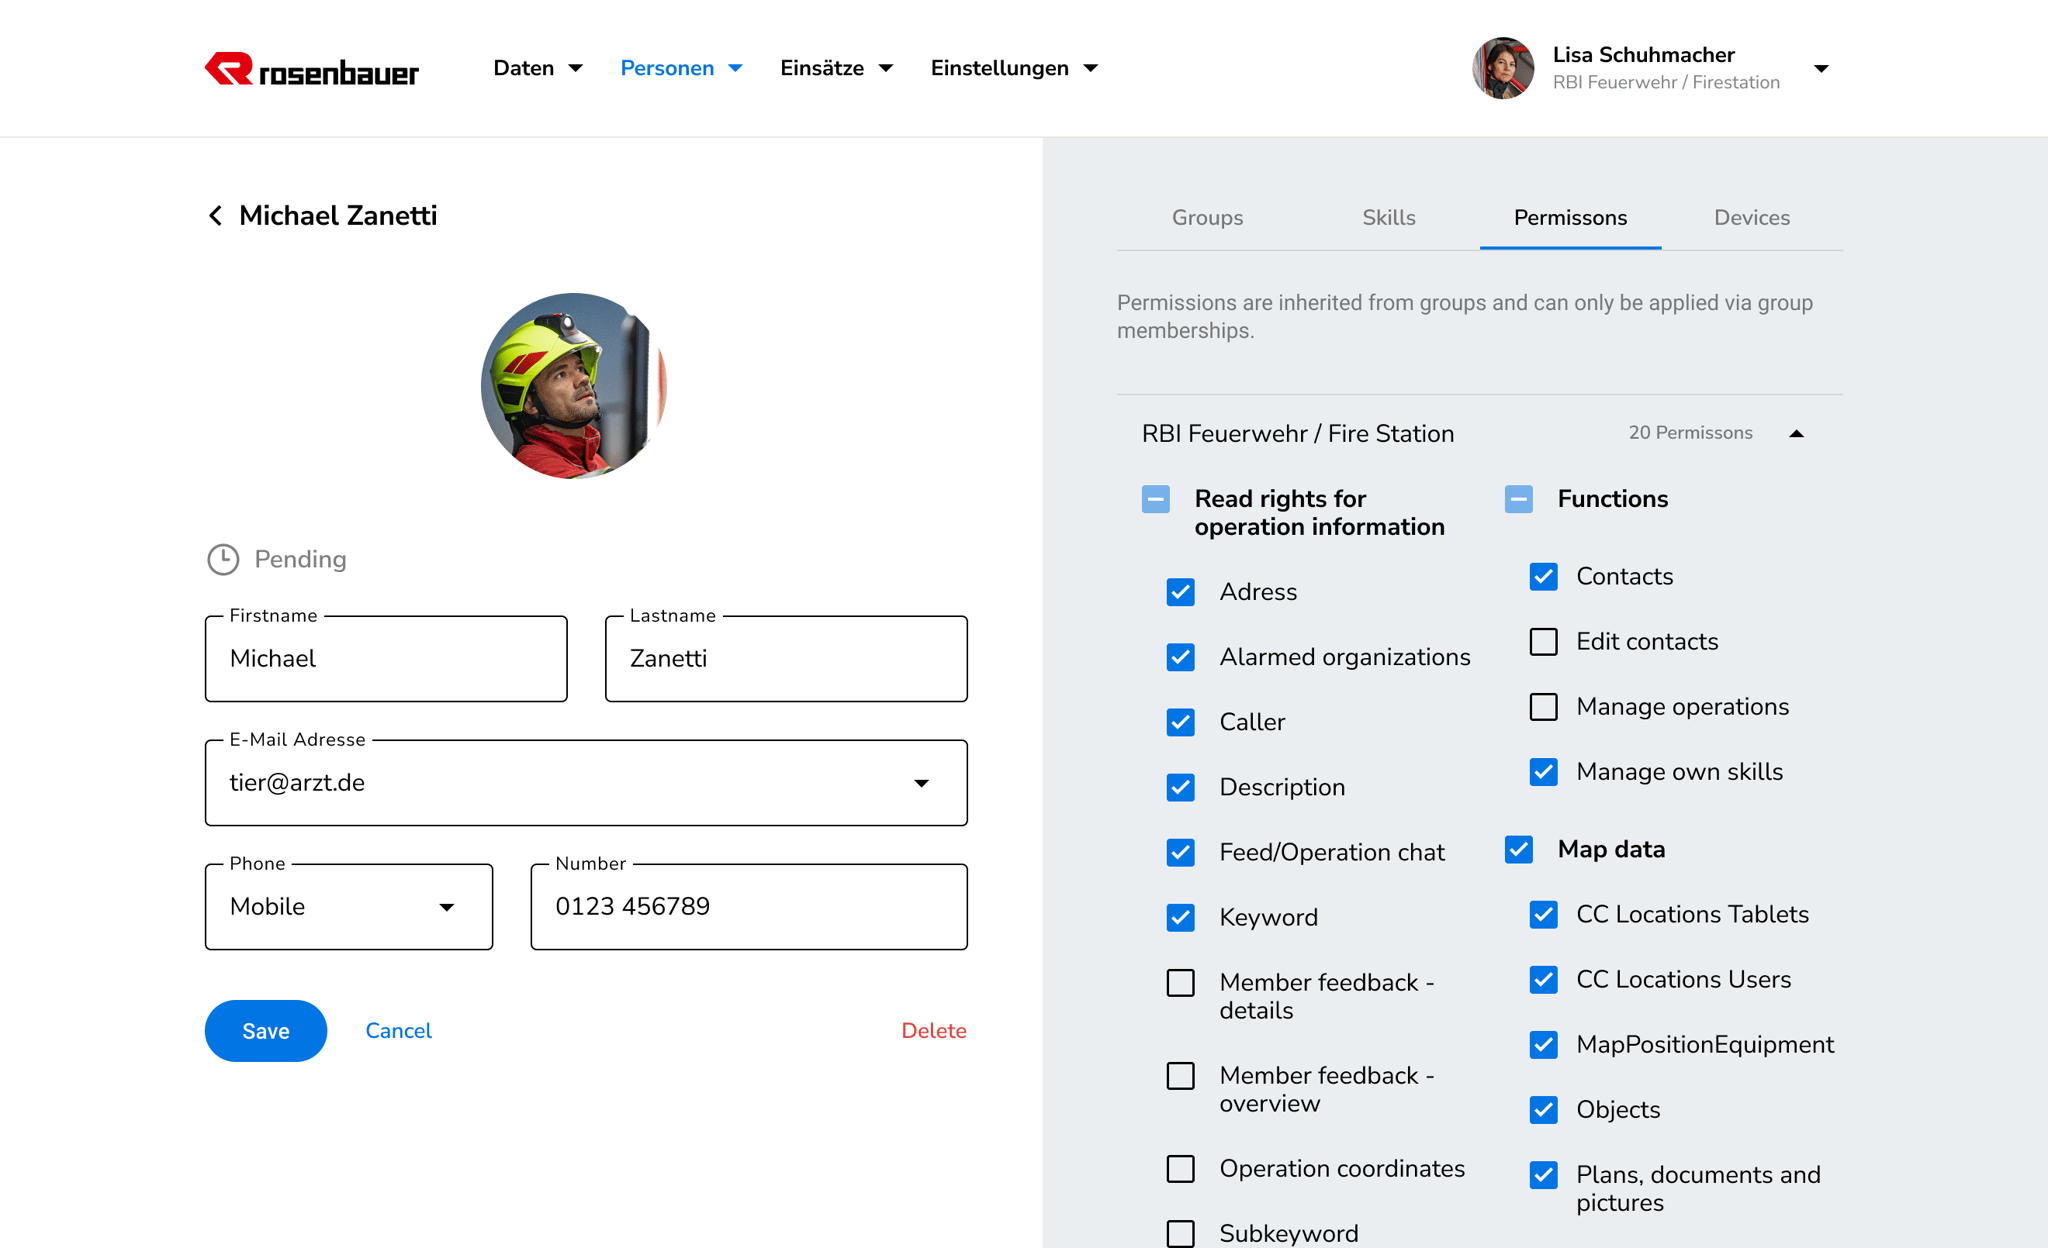Screen dimensions: 2048x1248
Task: Open the Einstellungen menu
Action: 1013,68
